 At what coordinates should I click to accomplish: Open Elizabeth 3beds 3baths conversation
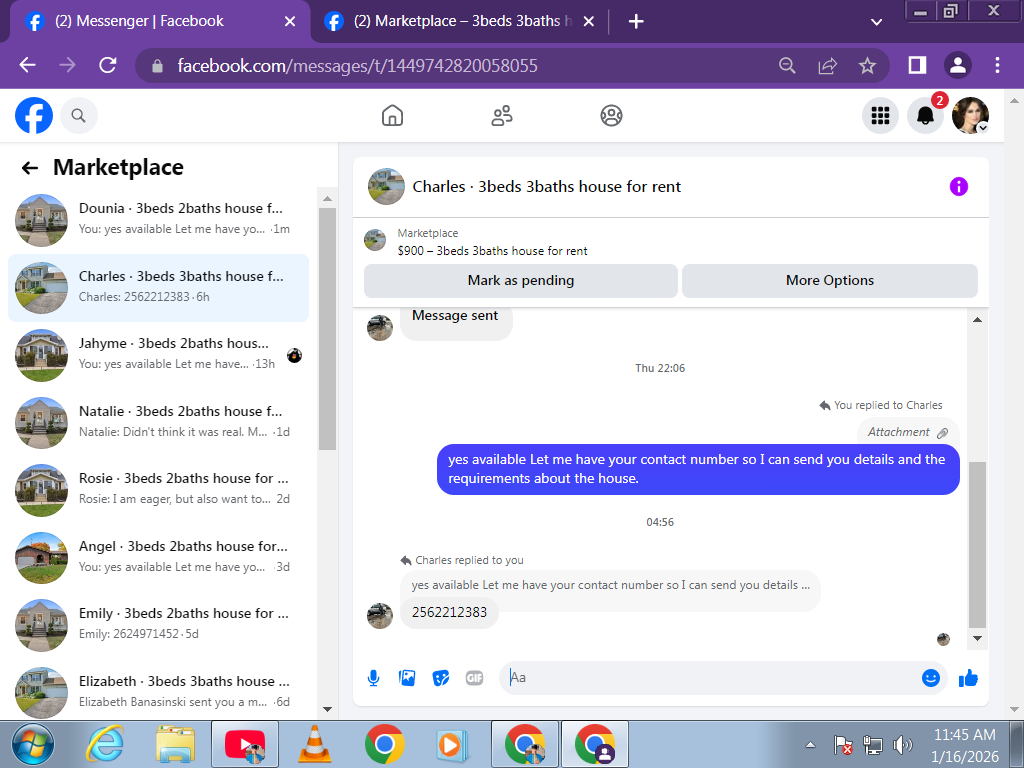coord(159,692)
